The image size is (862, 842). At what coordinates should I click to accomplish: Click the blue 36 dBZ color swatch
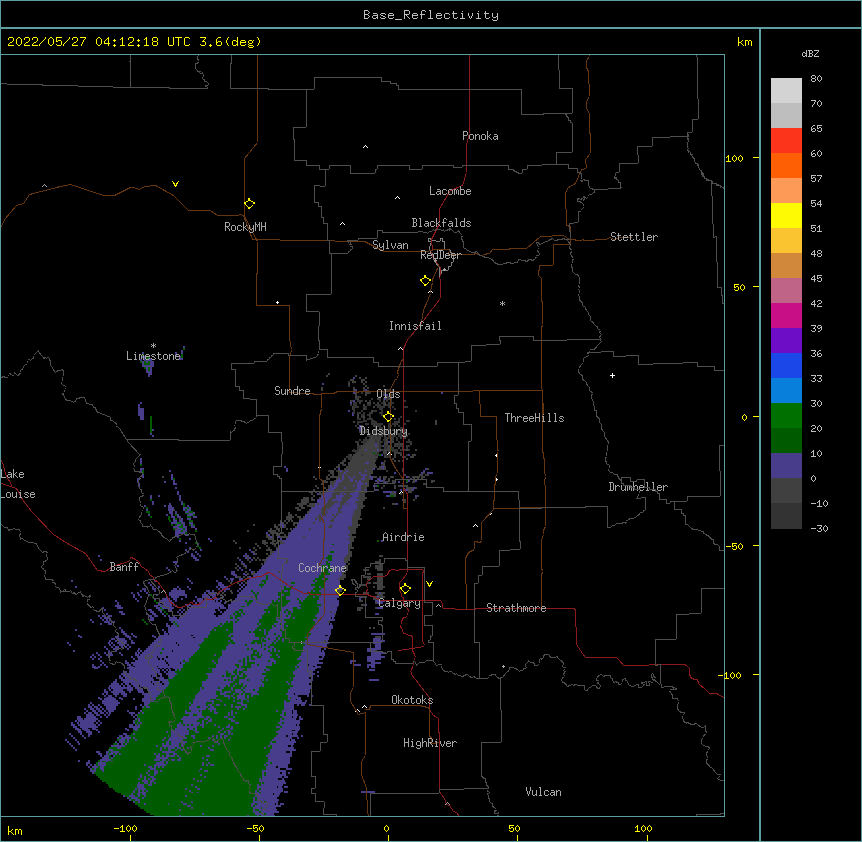tap(786, 365)
